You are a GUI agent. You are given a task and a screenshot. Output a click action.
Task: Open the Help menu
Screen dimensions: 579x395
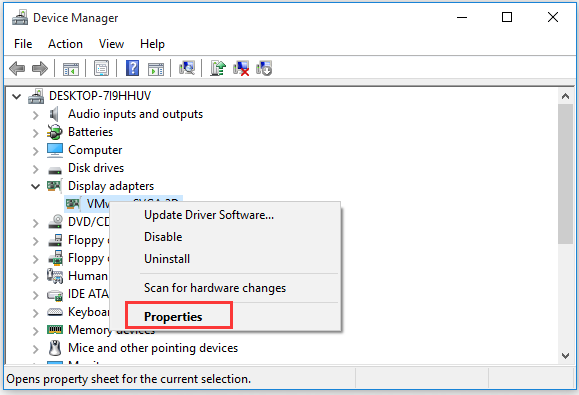152,44
